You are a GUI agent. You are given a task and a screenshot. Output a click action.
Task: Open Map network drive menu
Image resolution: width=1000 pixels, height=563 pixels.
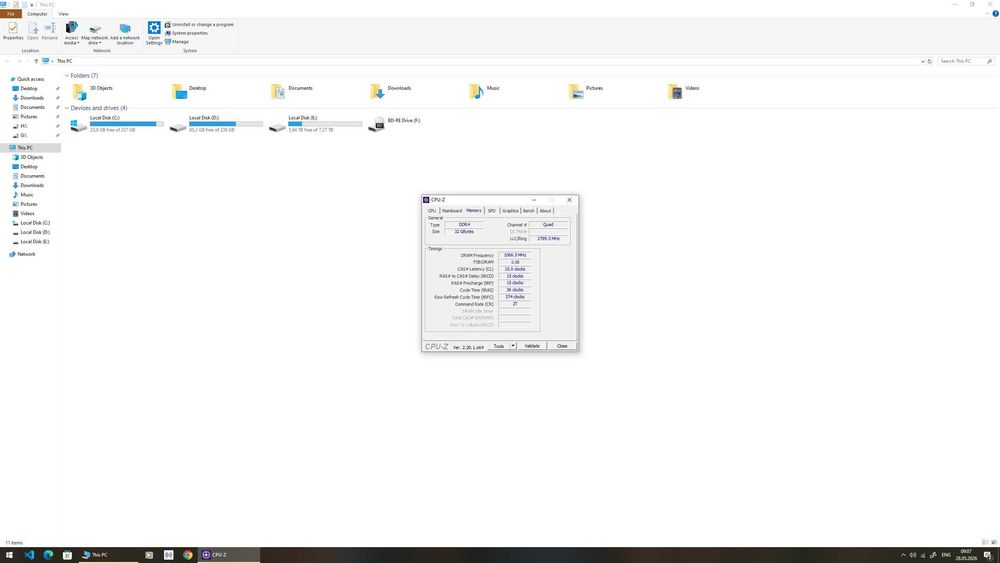coord(94,33)
